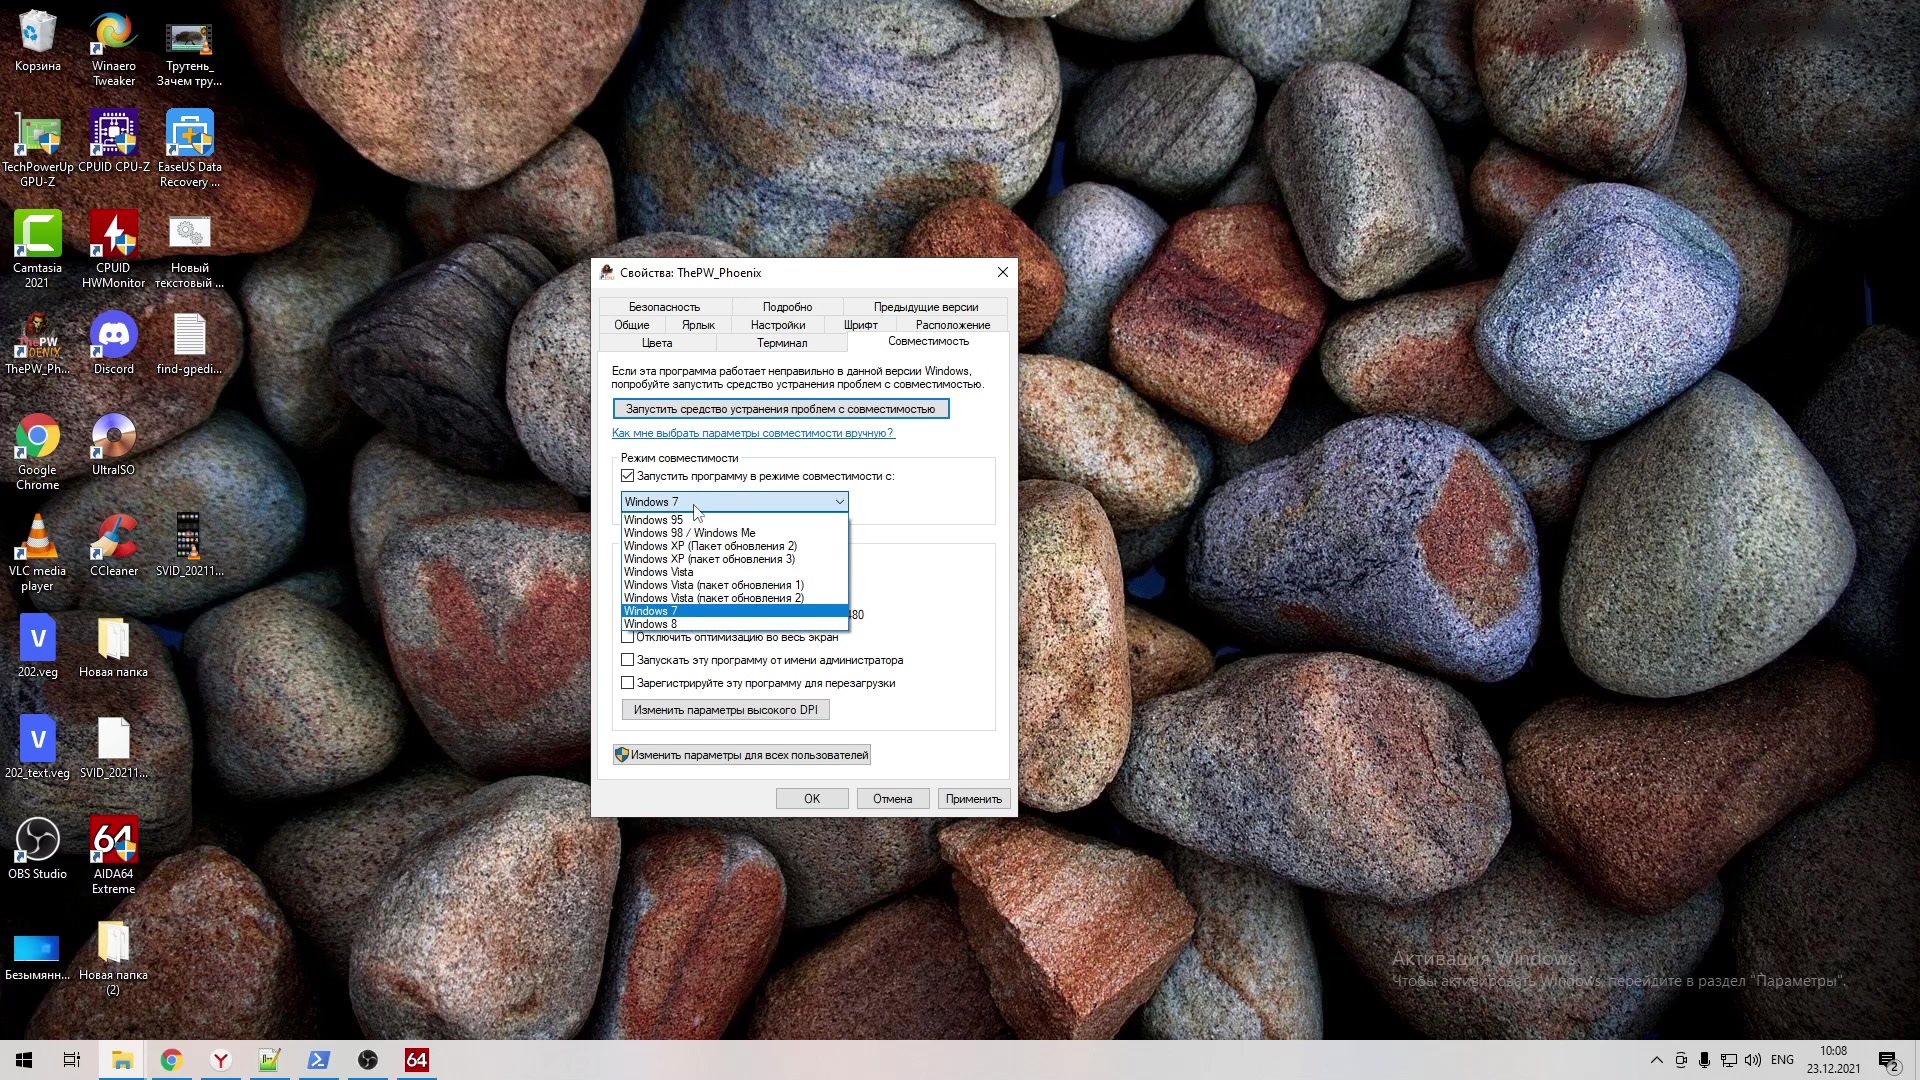The image size is (1920, 1080).
Task: Open the OBS Studio desktop icon
Action: pyautogui.click(x=37, y=845)
